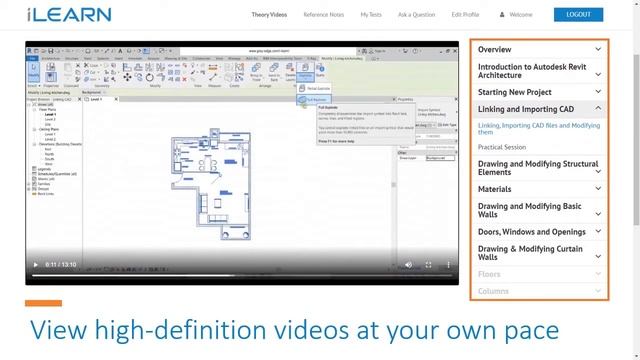
Task: Select Revit Links in the Project Browser
Action: click(x=46, y=194)
